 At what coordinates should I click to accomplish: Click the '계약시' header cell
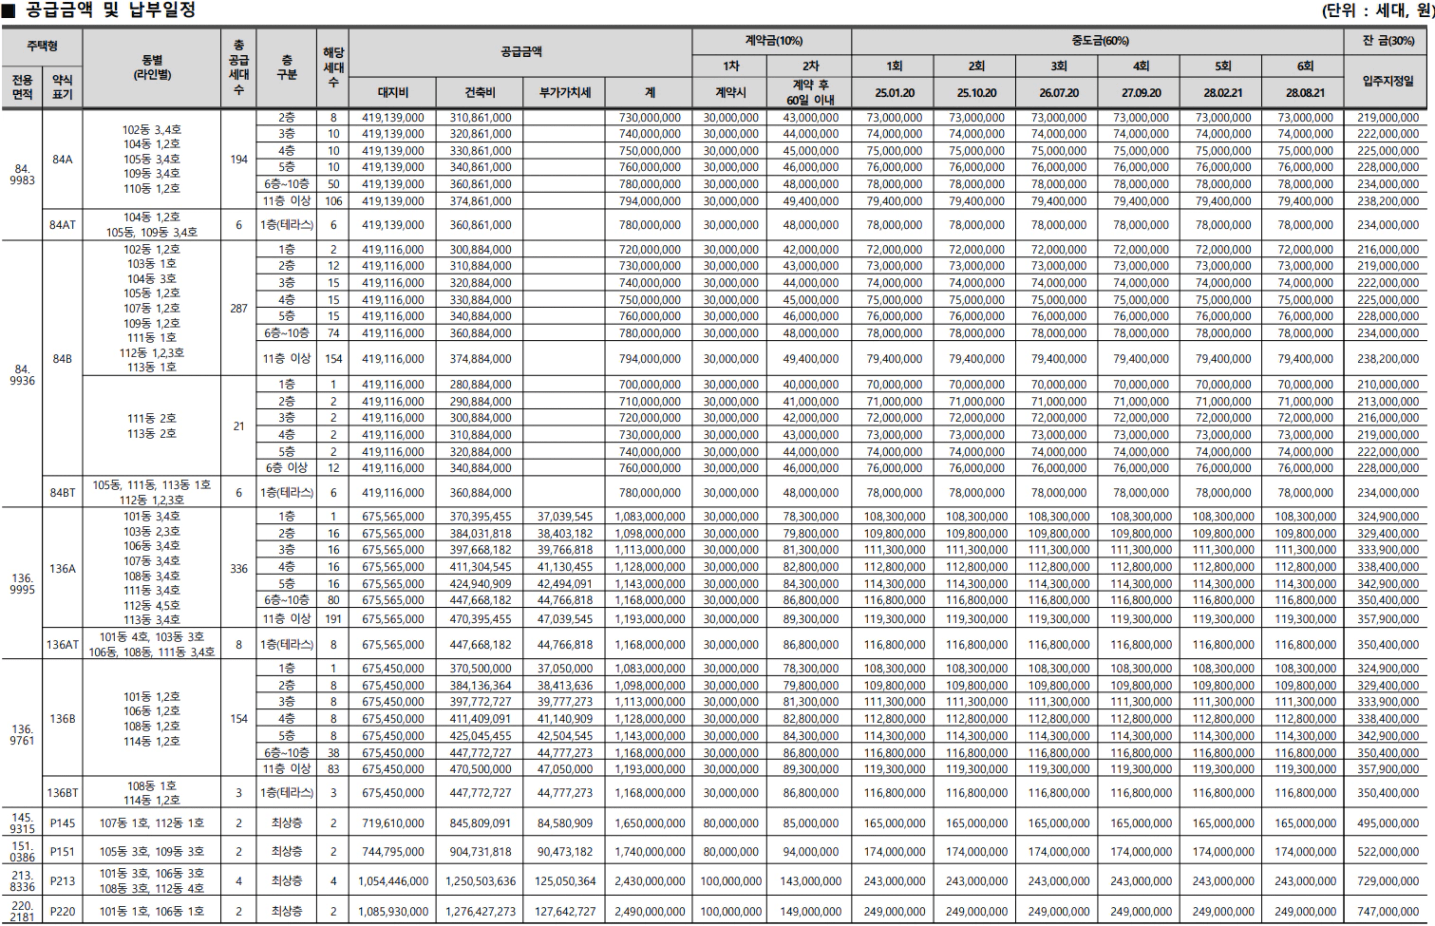pos(731,92)
